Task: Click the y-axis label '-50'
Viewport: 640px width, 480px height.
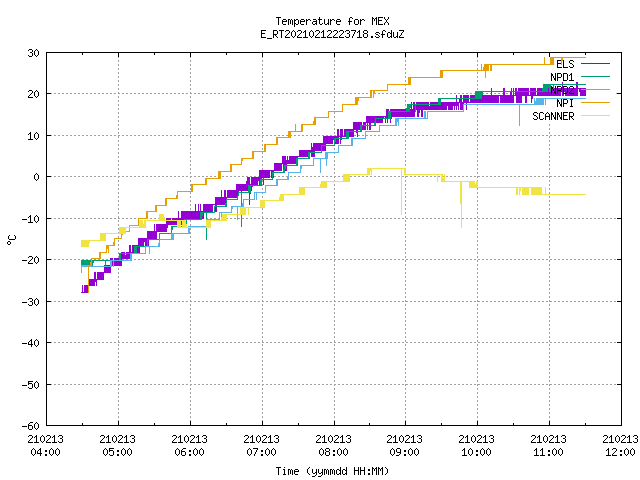Action: click(x=31, y=384)
